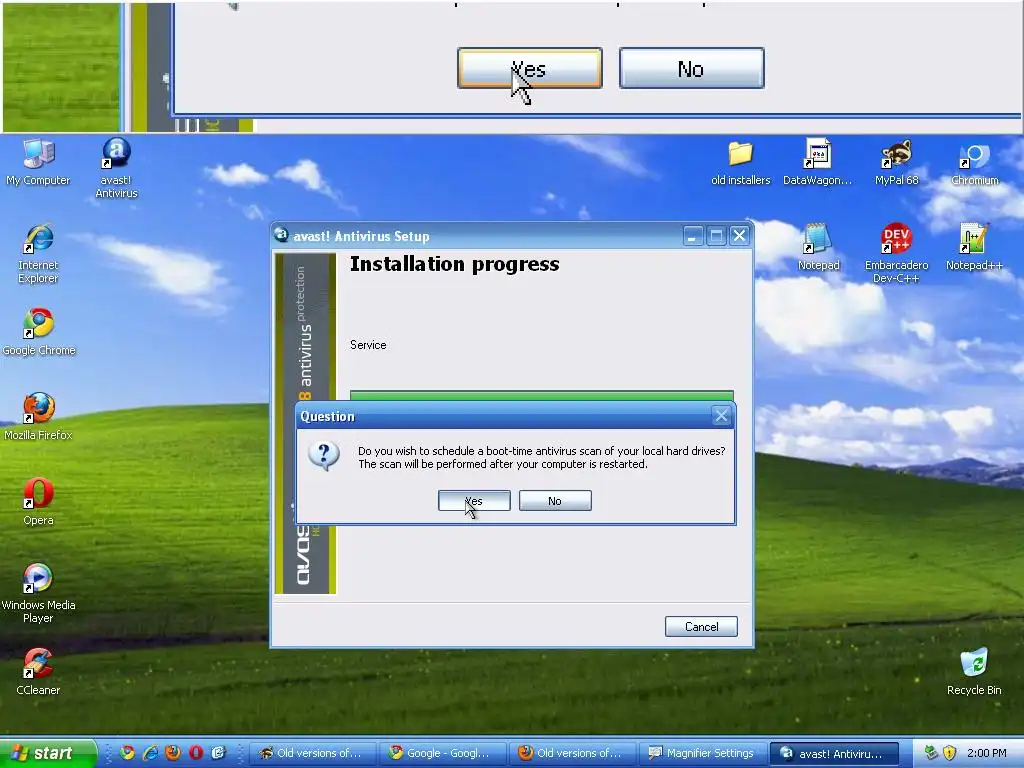Click the Safely Remove Hardware tray icon

pos(931,753)
